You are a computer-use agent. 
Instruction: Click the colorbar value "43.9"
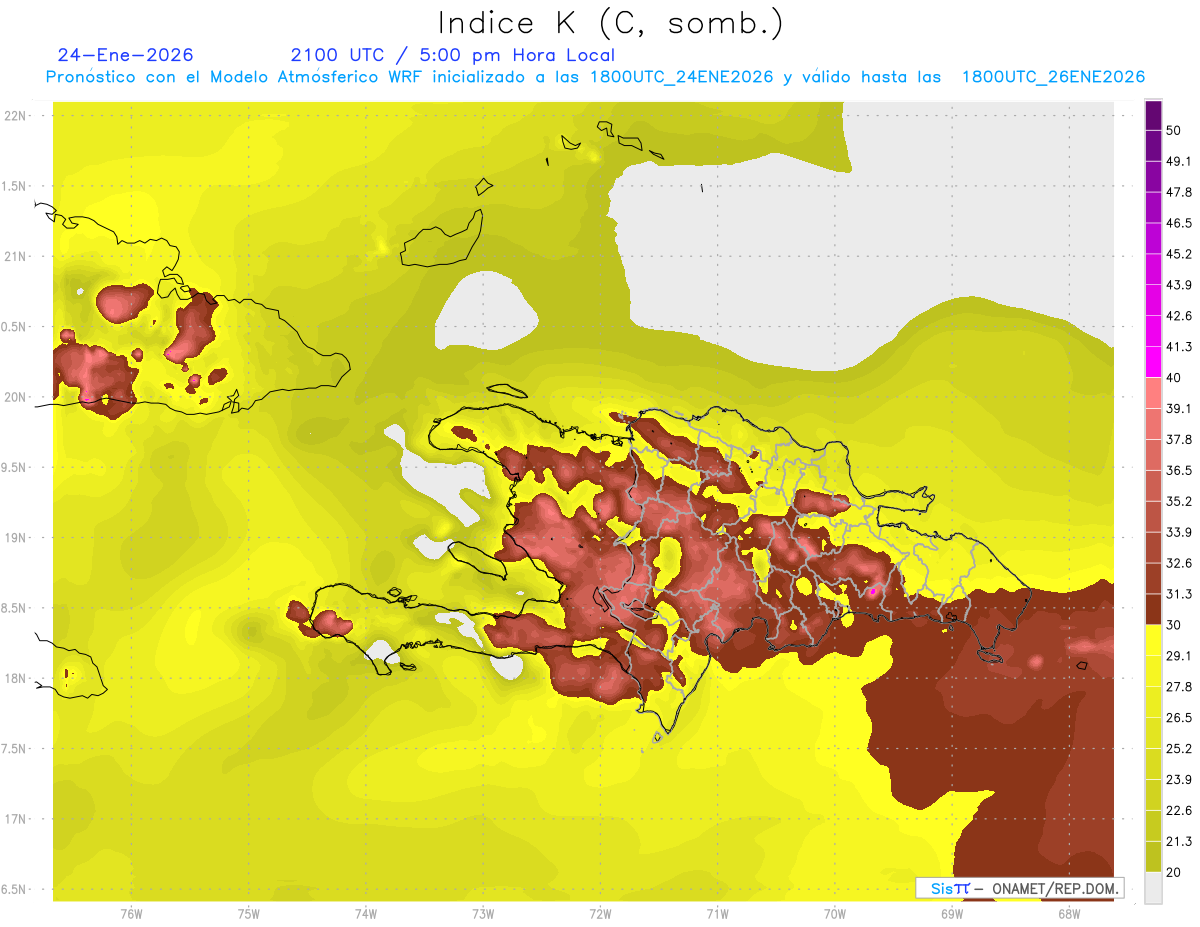(1179, 285)
